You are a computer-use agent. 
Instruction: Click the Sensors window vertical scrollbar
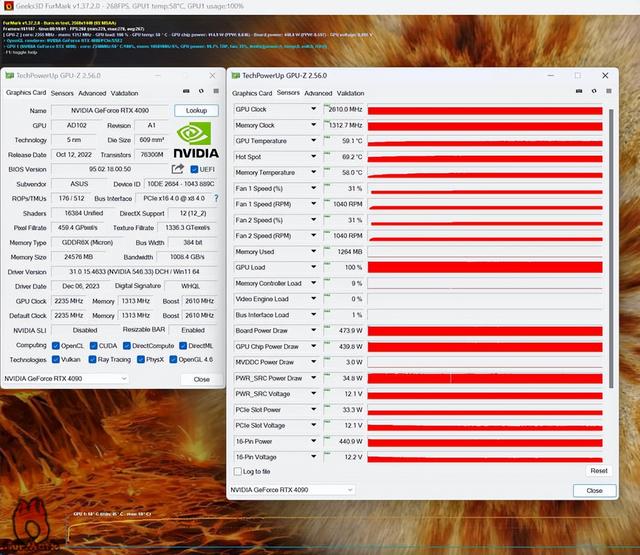point(611,248)
